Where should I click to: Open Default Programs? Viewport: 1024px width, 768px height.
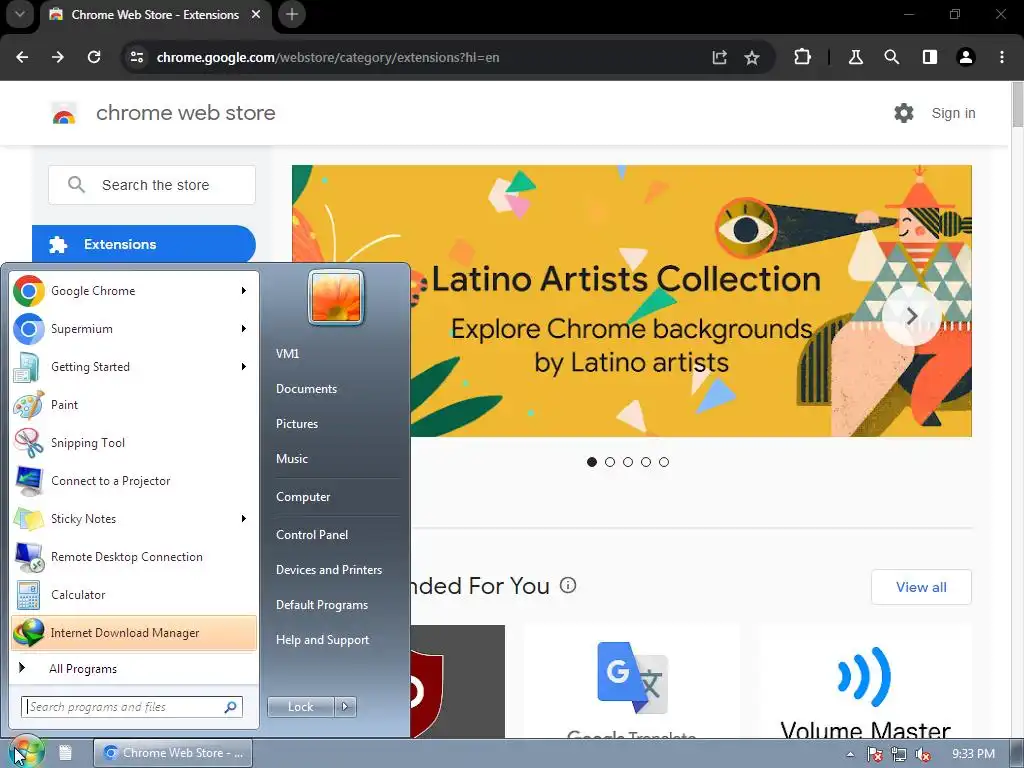click(x=321, y=605)
